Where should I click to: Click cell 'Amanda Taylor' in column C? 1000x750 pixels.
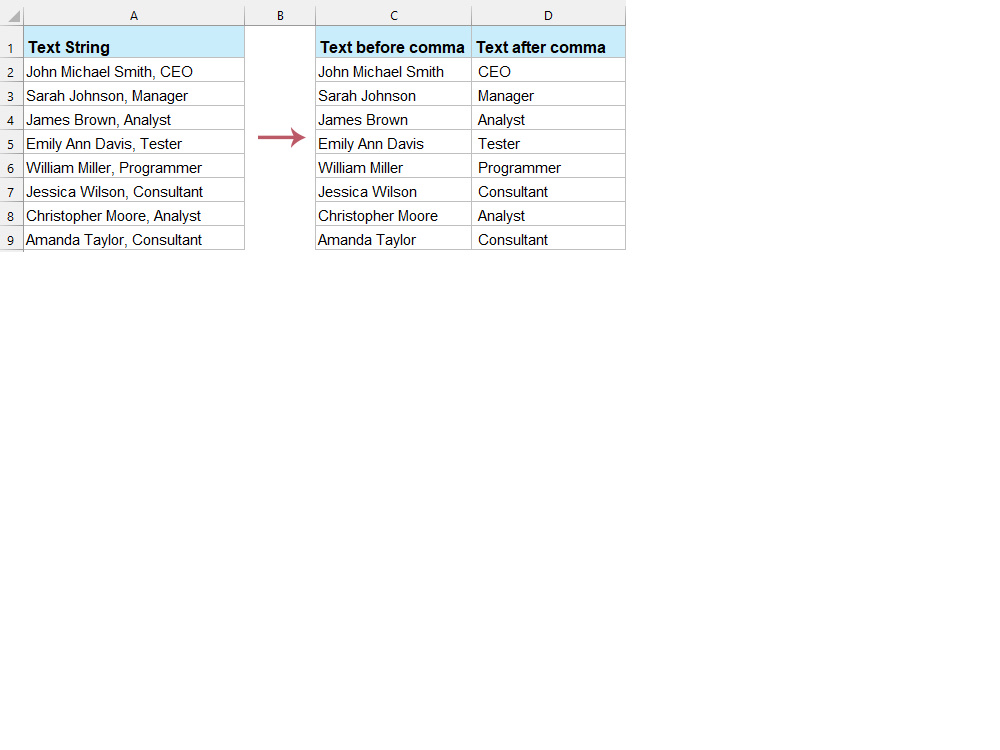coord(393,238)
